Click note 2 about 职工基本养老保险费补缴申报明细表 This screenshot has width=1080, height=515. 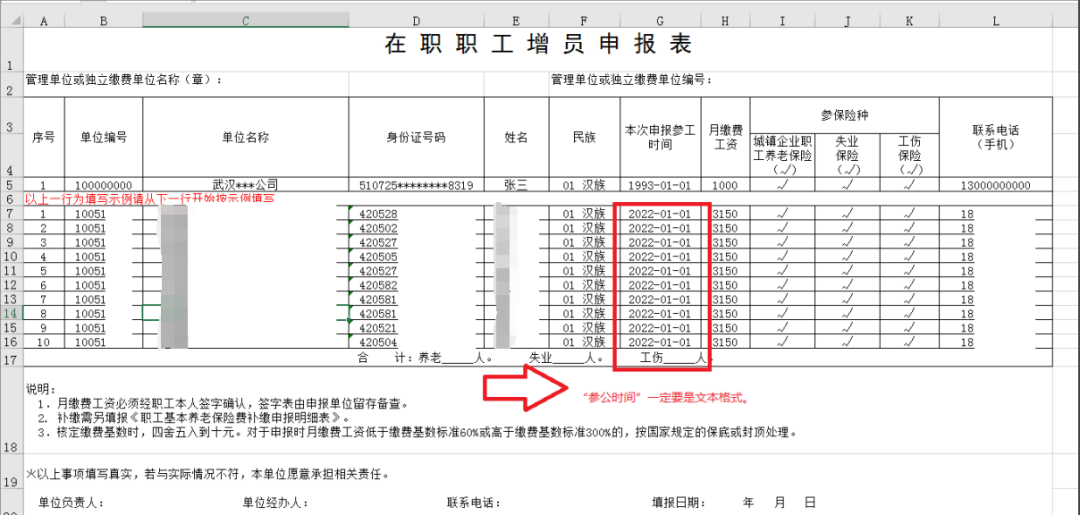pos(195,418)
